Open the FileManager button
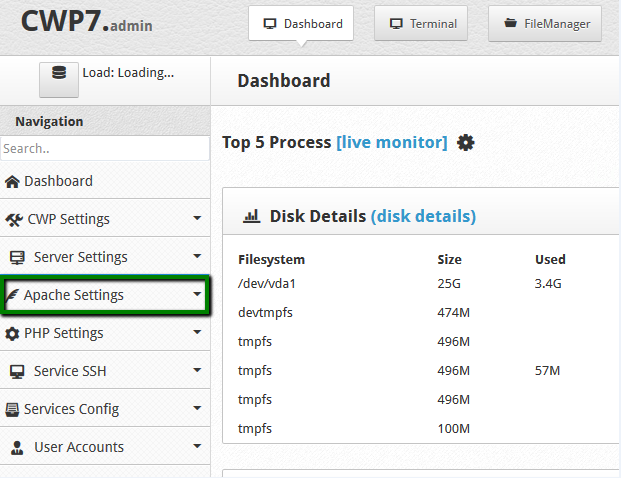 [545, 24]
